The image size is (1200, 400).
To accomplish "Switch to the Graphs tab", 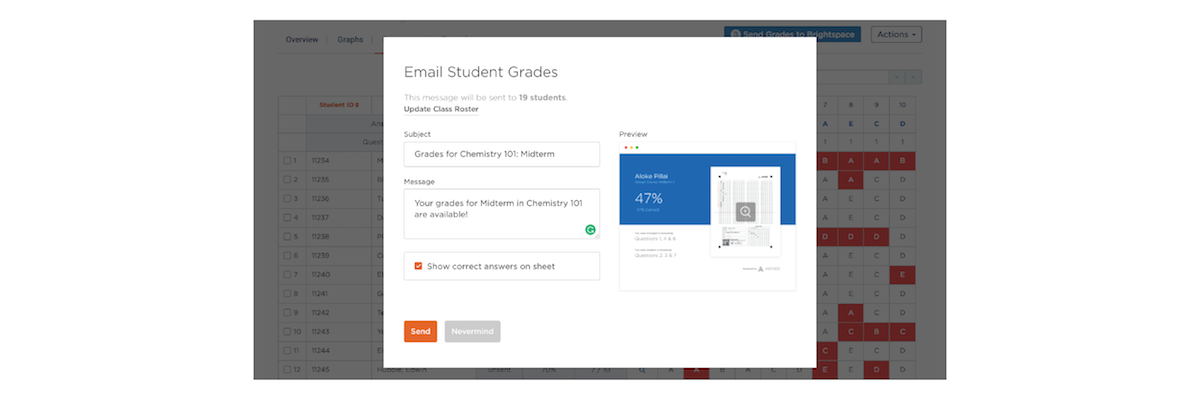I will point(350,40).
